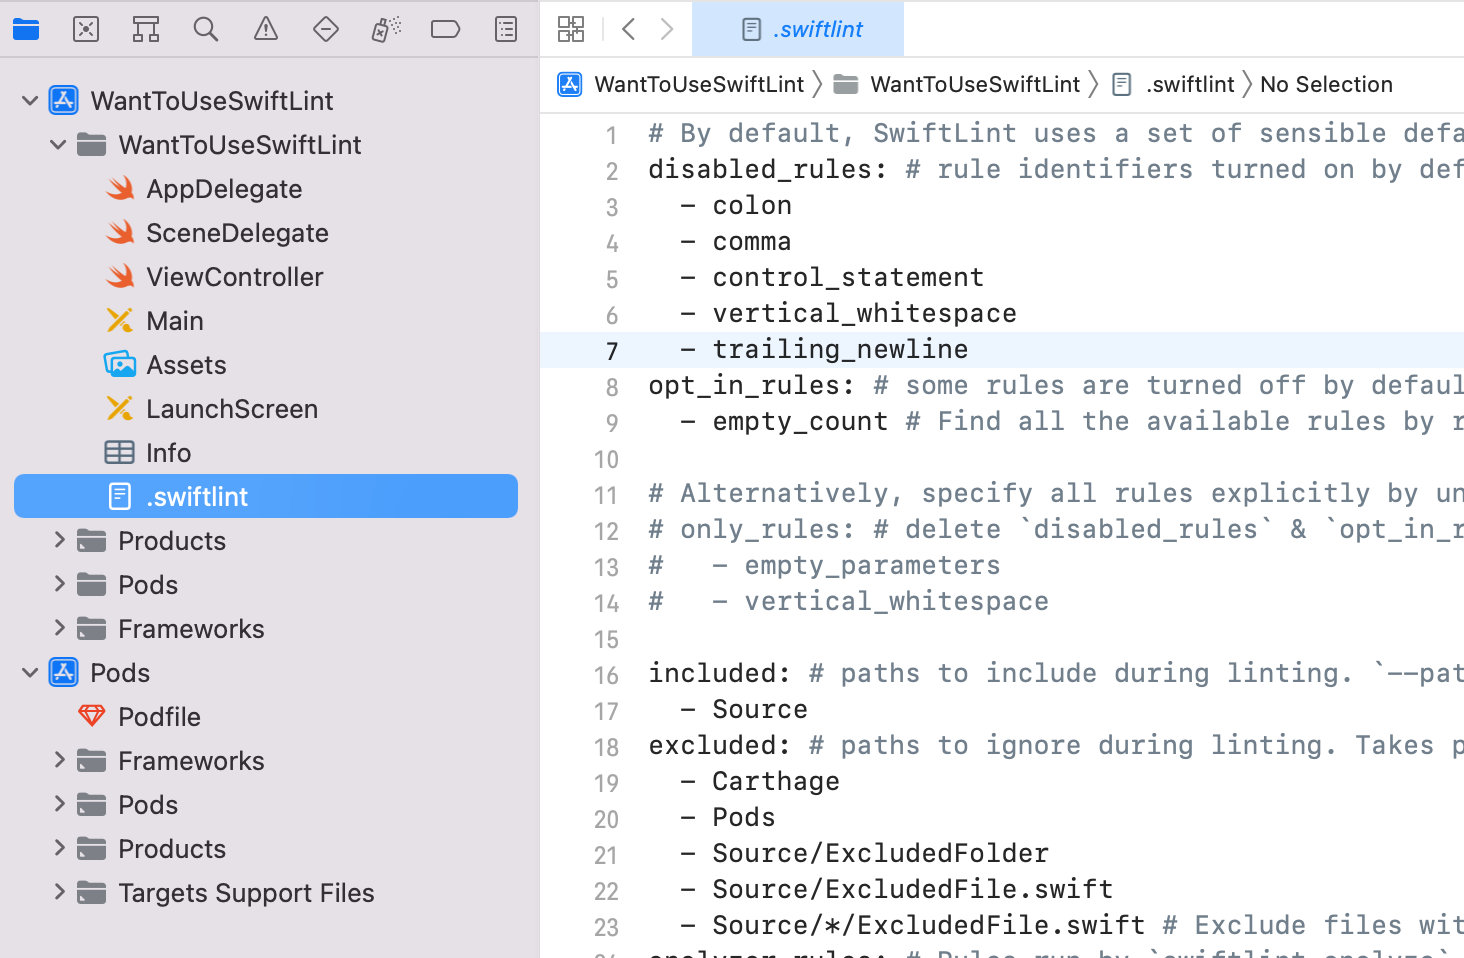
Task: Expand Products under the Pods project
Action: click(x=58, y=848)
